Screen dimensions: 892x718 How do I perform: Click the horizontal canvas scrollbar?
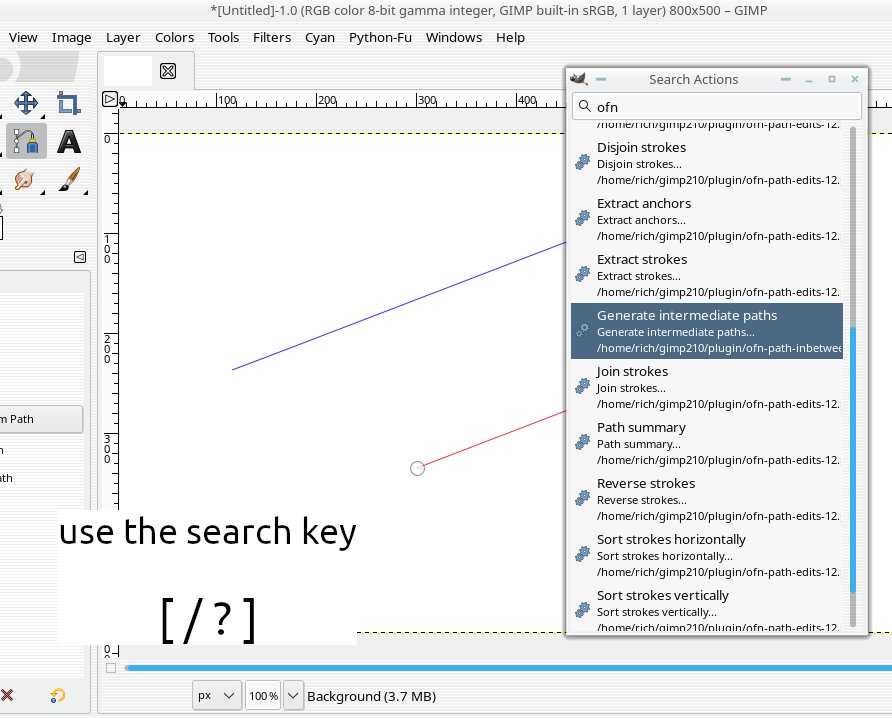point(508,668)
